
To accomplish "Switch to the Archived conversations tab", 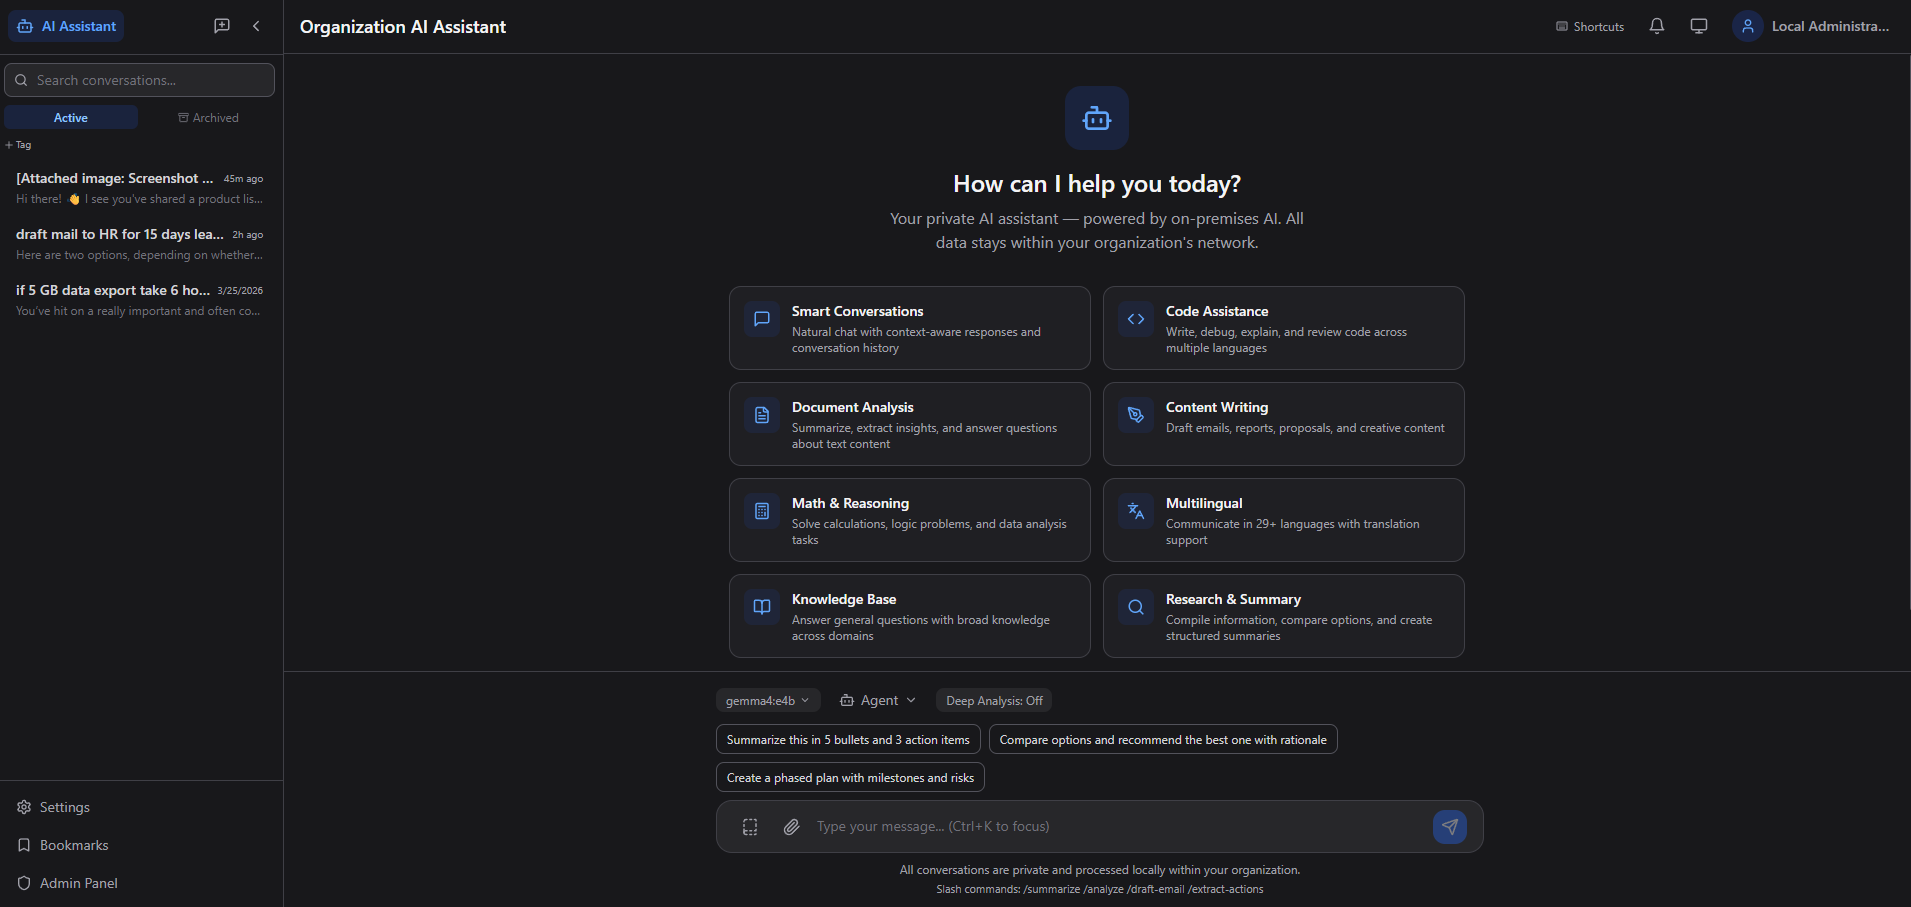I will 208,118.
